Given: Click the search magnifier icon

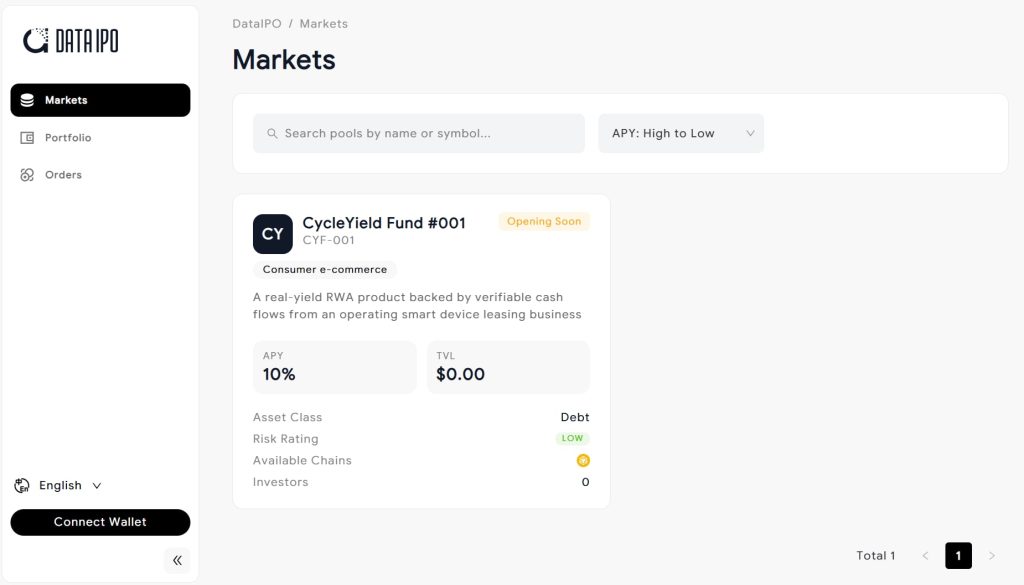Looking at the screenshot, I should (x=272, y=133).
